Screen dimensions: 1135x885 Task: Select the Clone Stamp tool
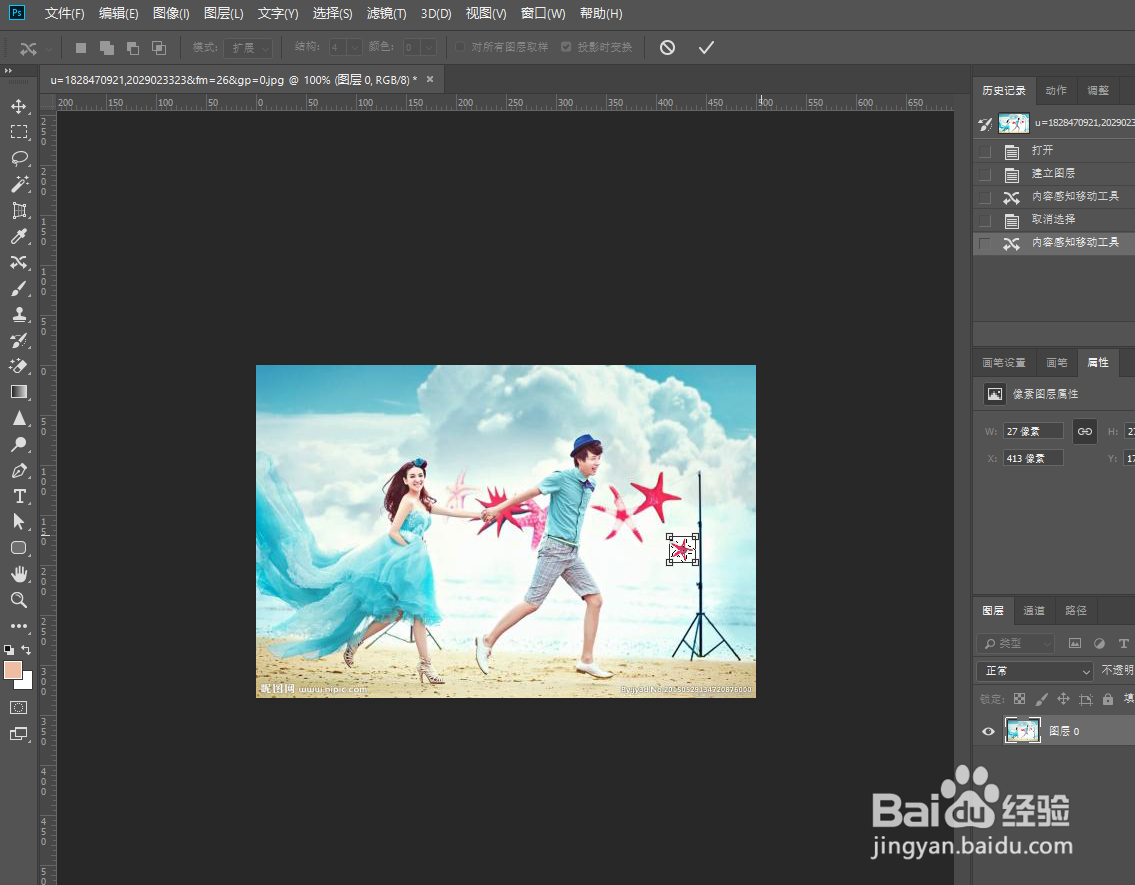(19, 315)
